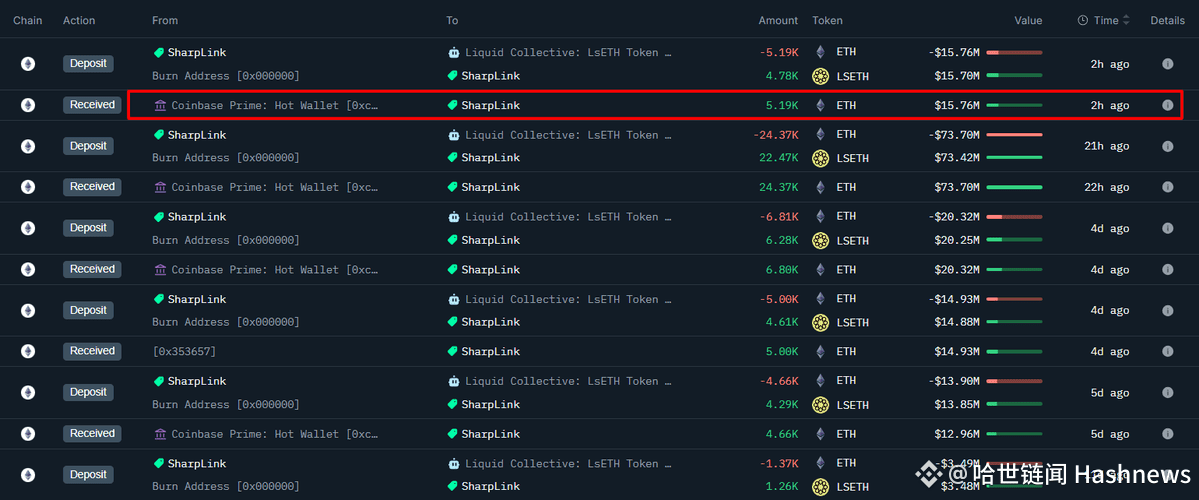The width and height of the screenshot is (1199, 500).
Task: Open details icon for 24.37K ETH received row
Action: tap(1167, 187)
